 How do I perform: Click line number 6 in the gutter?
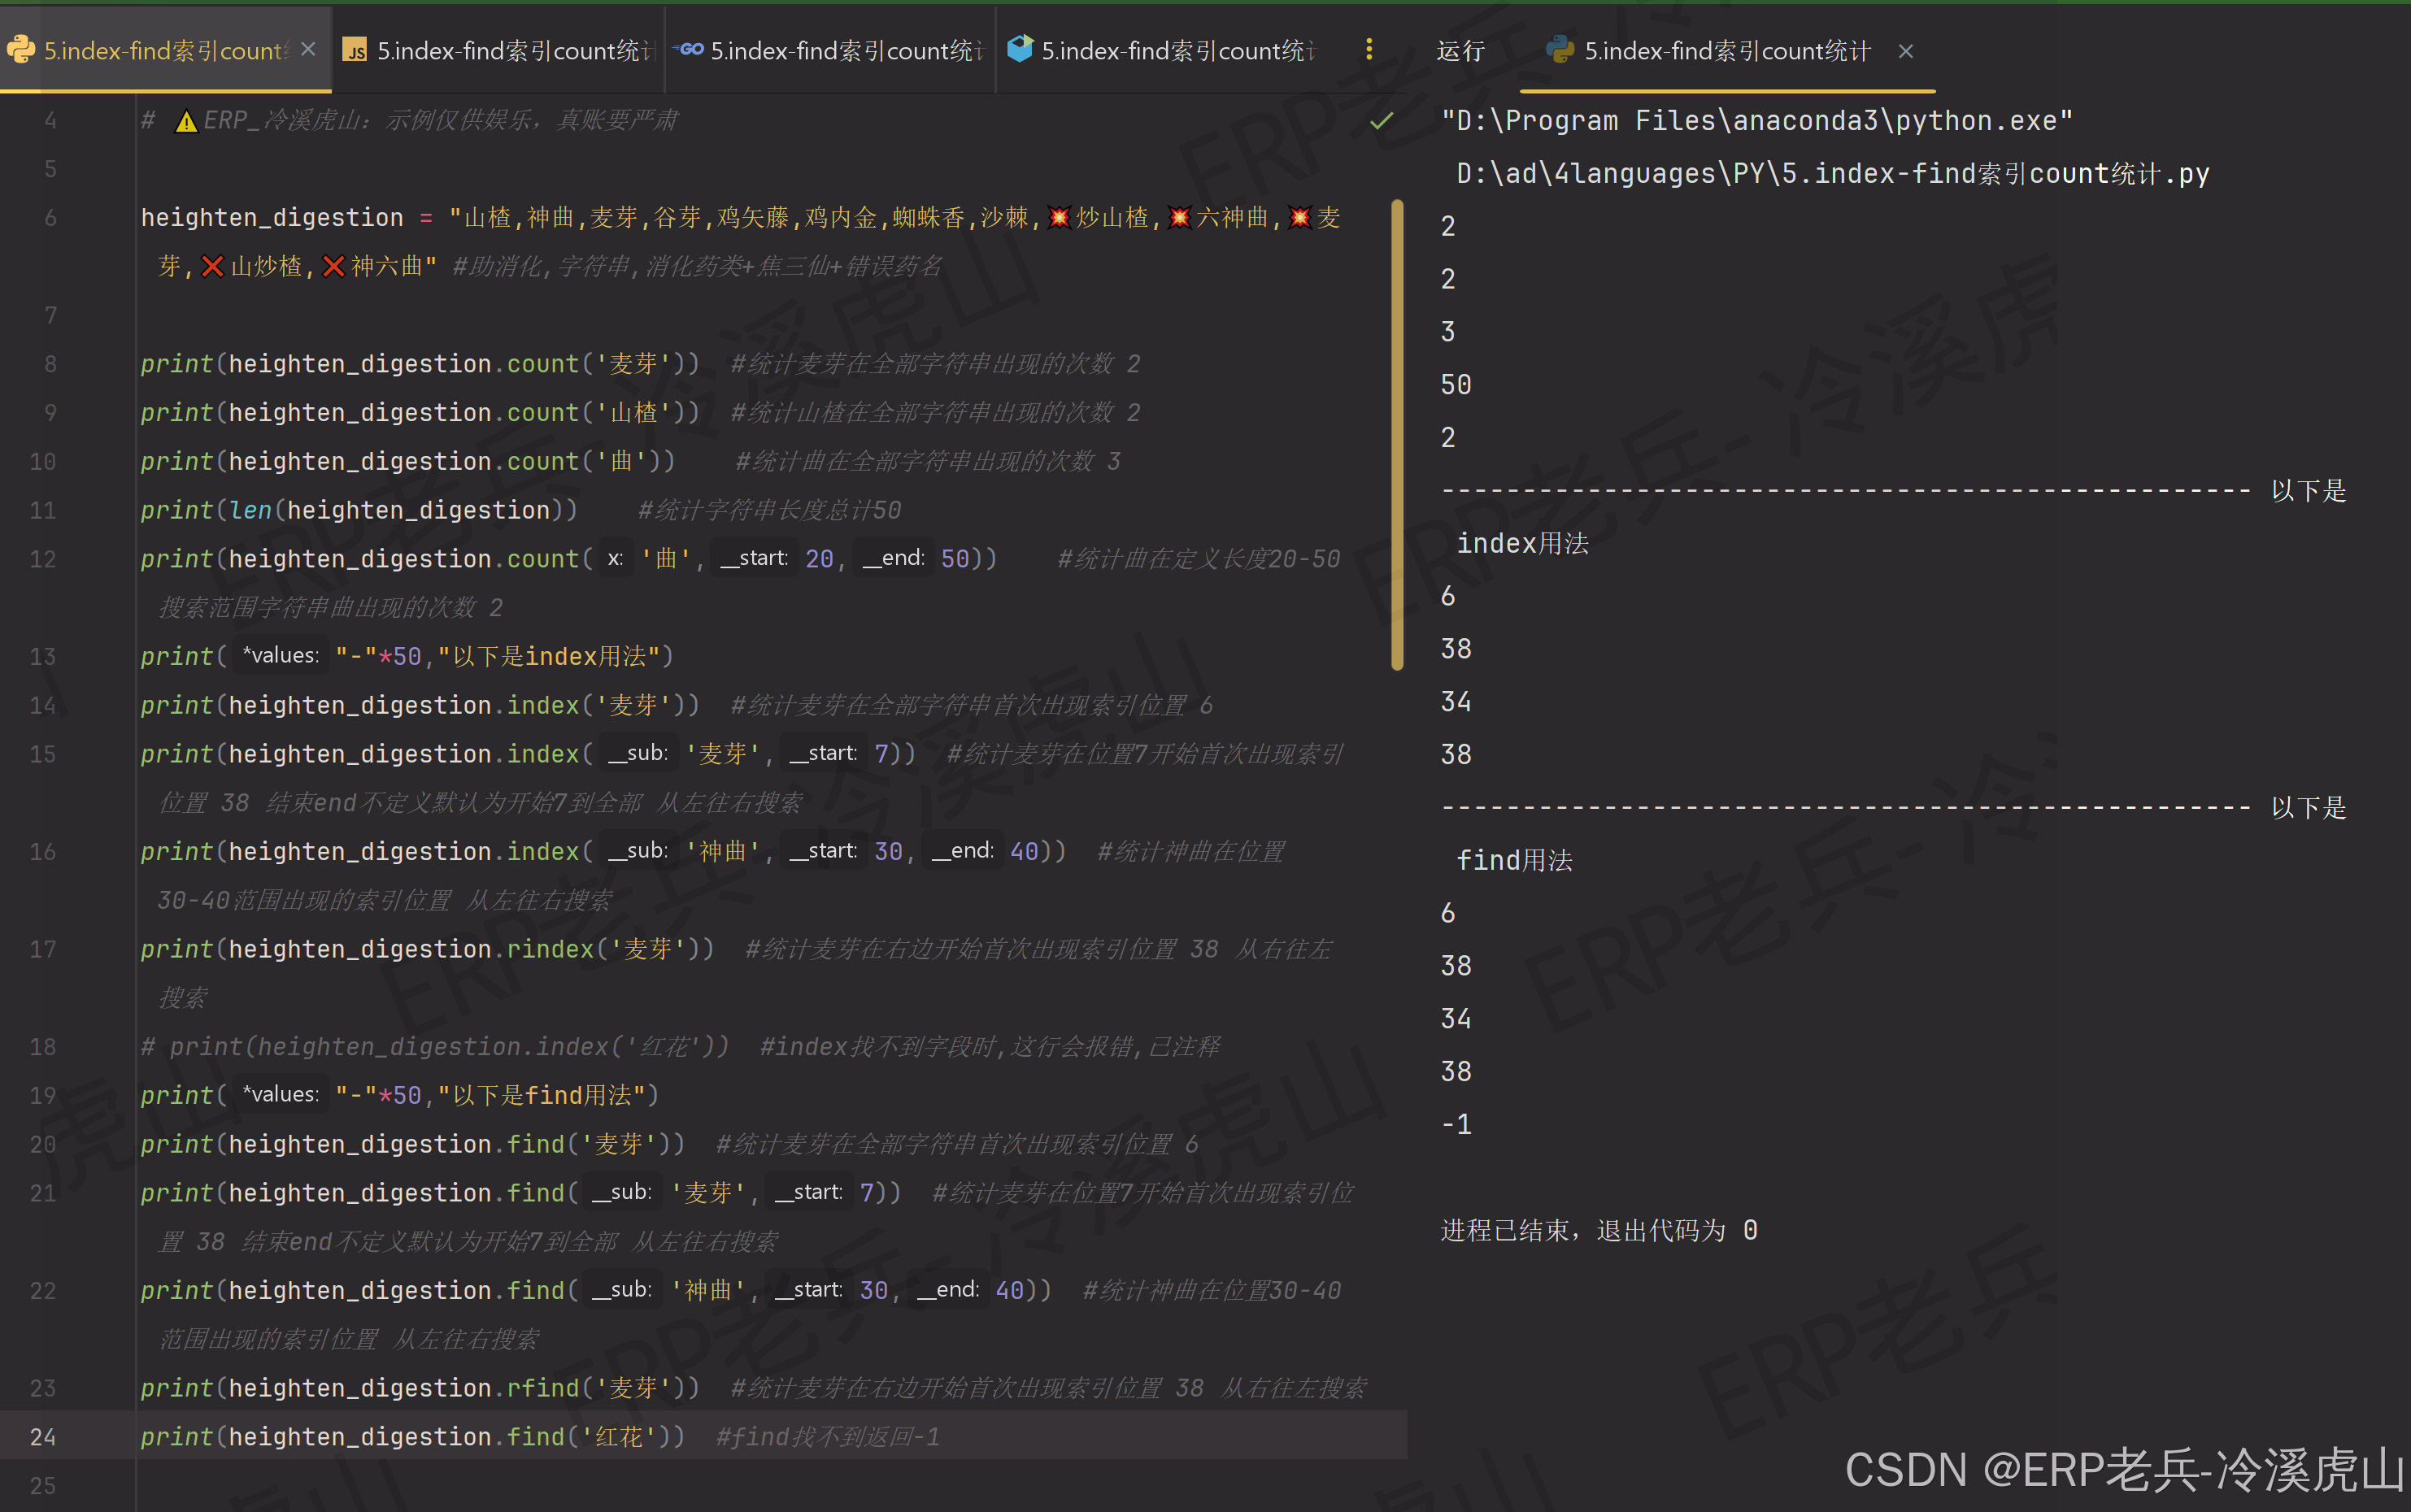(50, 218)
